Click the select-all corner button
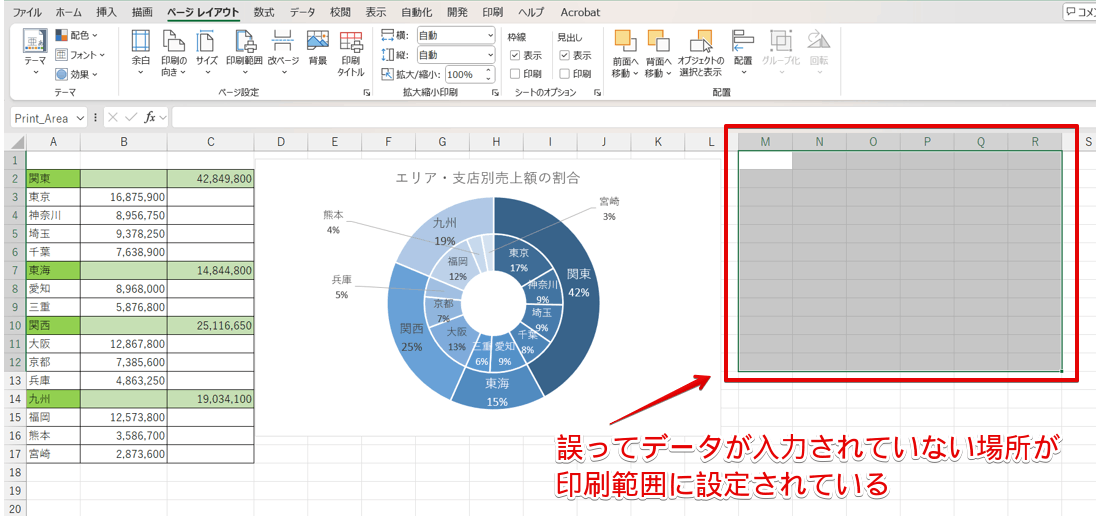Image resolution: width=1096 pixels, height=528 pixels. pyautogui.click(x=13, y=142)
